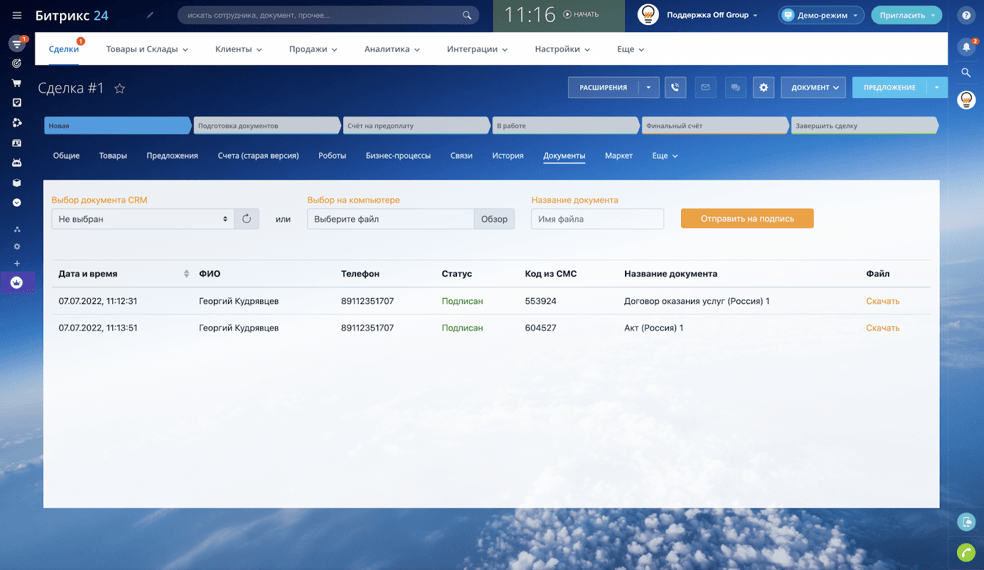Start the workday timer with Начать

[x=581, y=15]
